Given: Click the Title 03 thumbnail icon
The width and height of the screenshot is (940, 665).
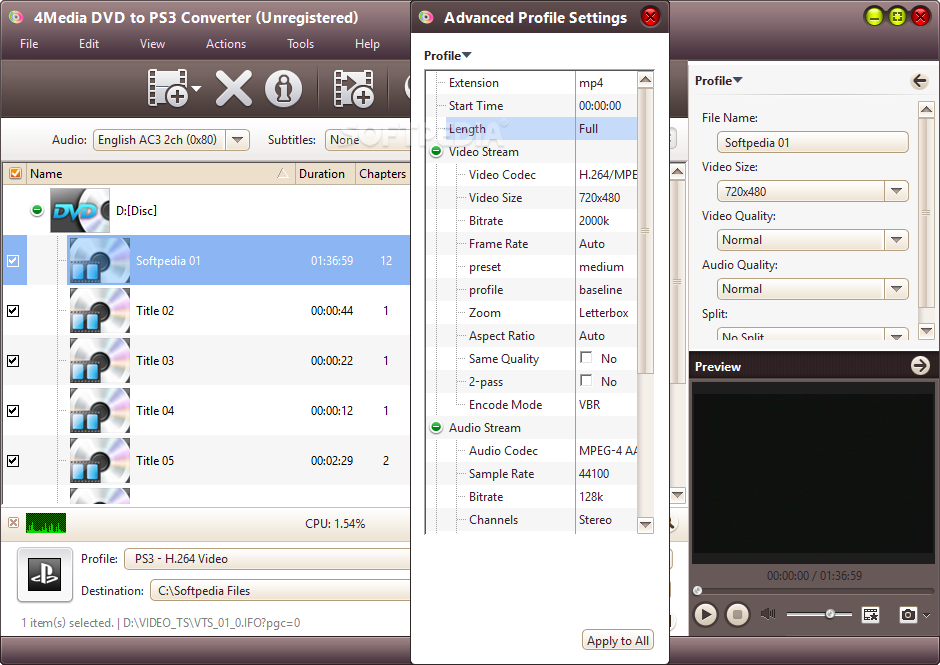Looking at the screenshot, I should (x=100, y=360).
